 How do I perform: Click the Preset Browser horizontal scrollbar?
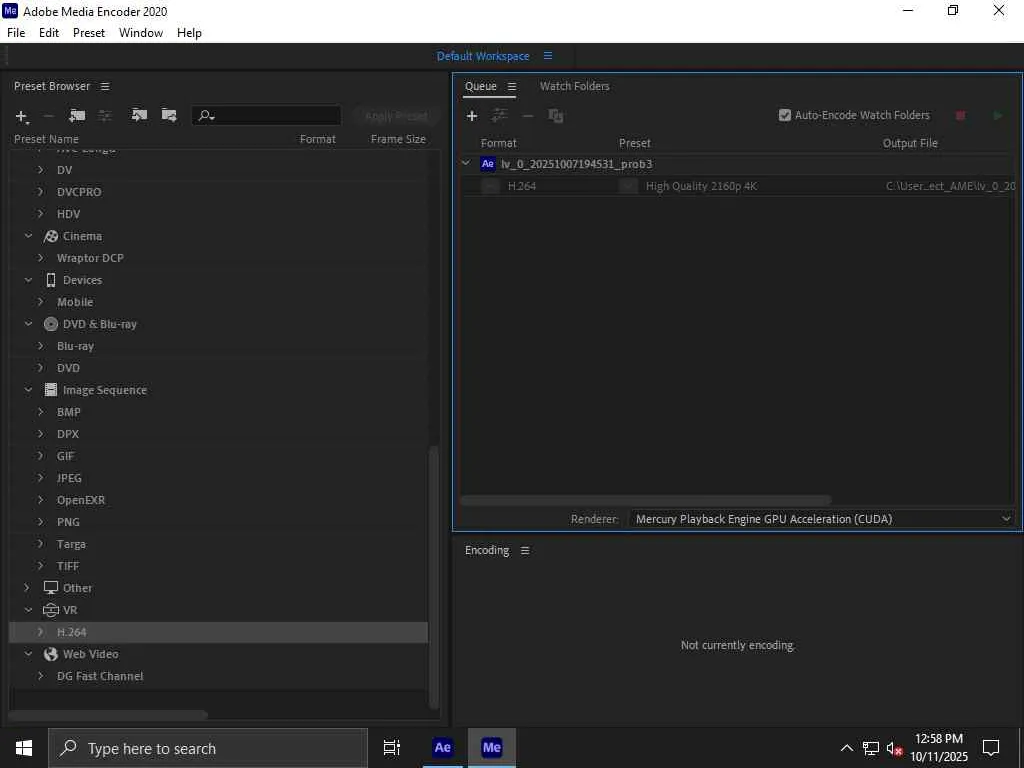click(x=108, y=714)
